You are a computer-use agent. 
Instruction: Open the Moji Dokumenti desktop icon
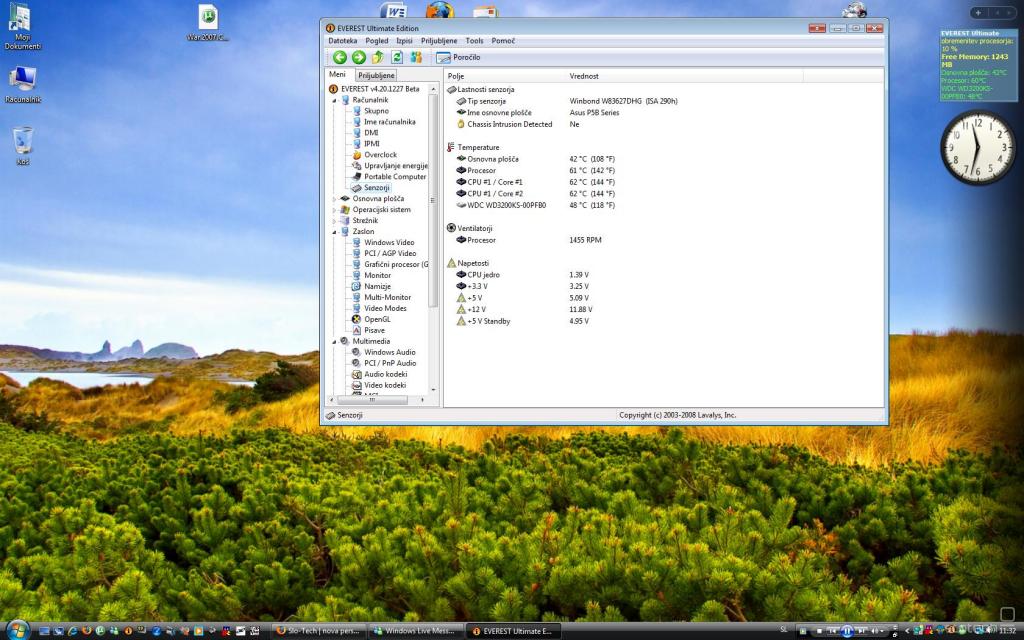(x=22, y=27)
